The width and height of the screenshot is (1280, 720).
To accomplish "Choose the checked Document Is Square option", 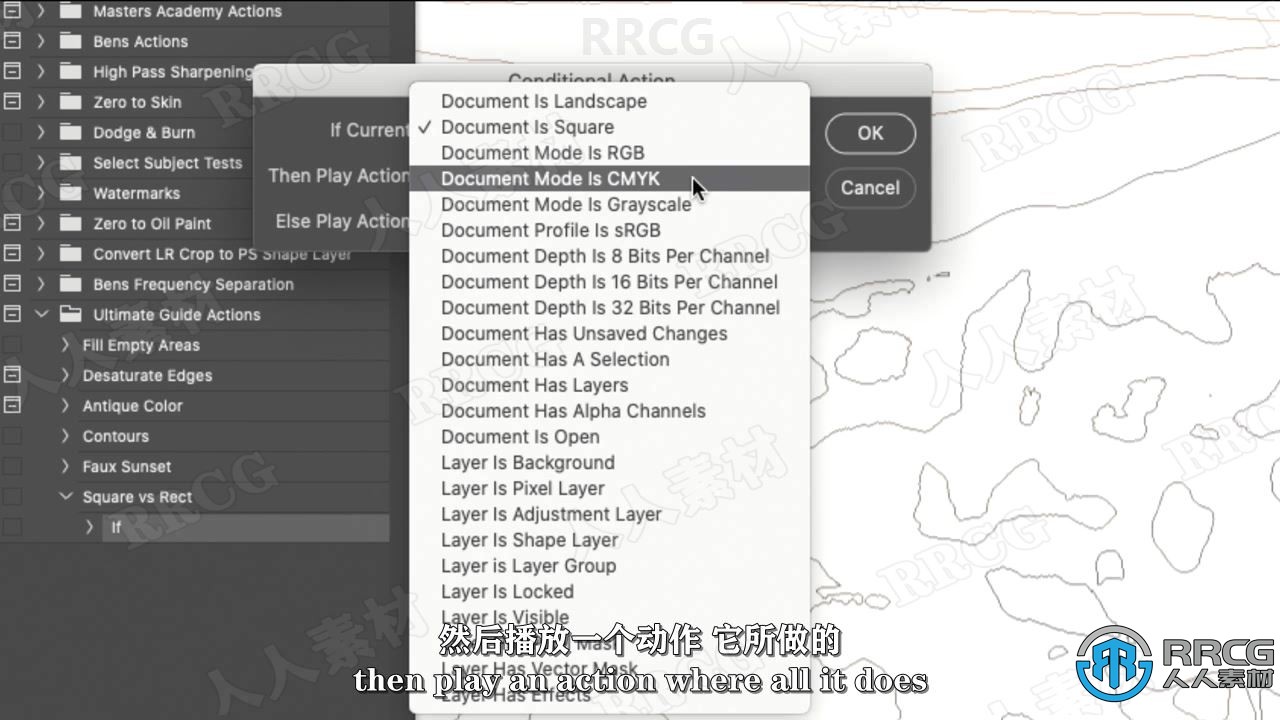I will coord(609,127).
